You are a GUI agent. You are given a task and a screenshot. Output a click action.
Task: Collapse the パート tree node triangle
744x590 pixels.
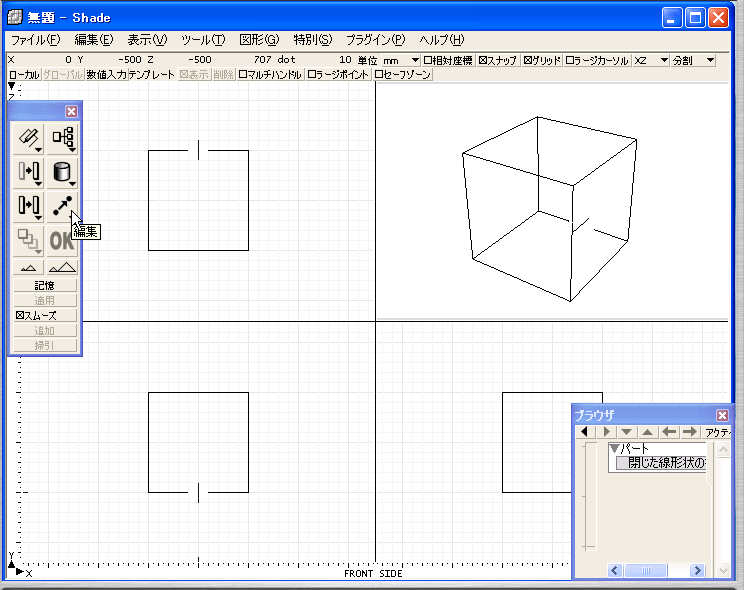click(x=615, y=448)
